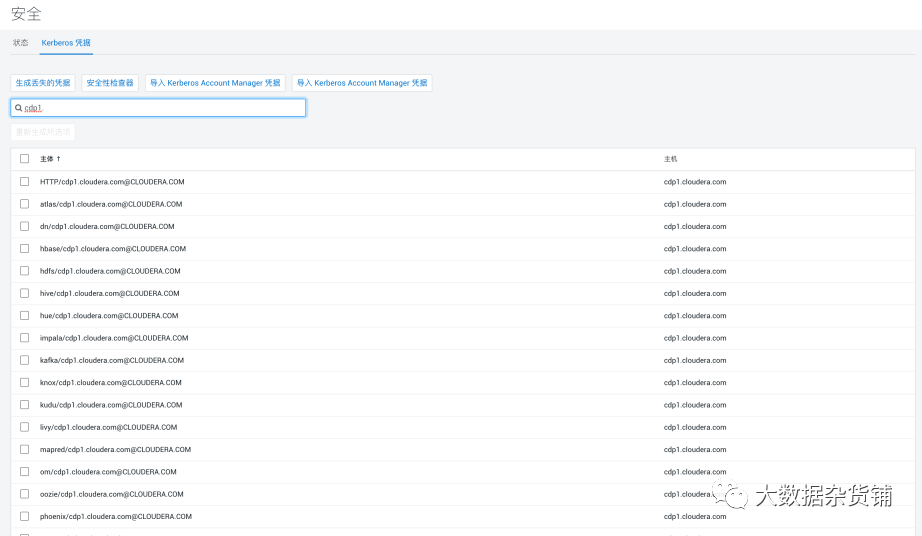Click principal hdfs/cdp1.cloudera.com@CLOUDERA.COM
Screen dimensions: 922x536
point(110,272)
